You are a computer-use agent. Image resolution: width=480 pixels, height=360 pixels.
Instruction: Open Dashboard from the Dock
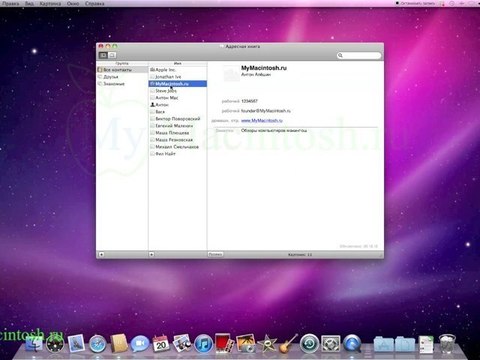pos(55,344)
